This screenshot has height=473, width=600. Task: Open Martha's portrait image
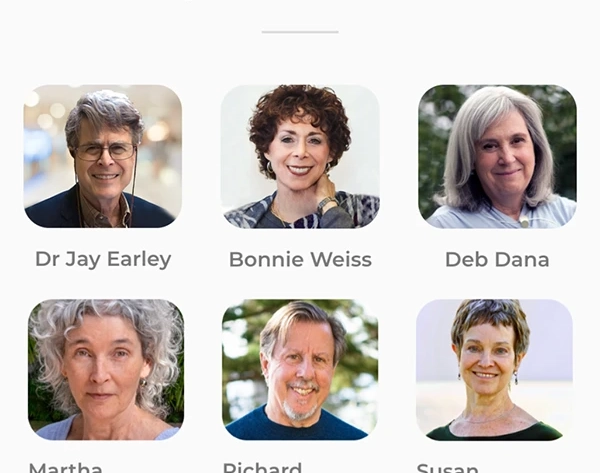106,370
